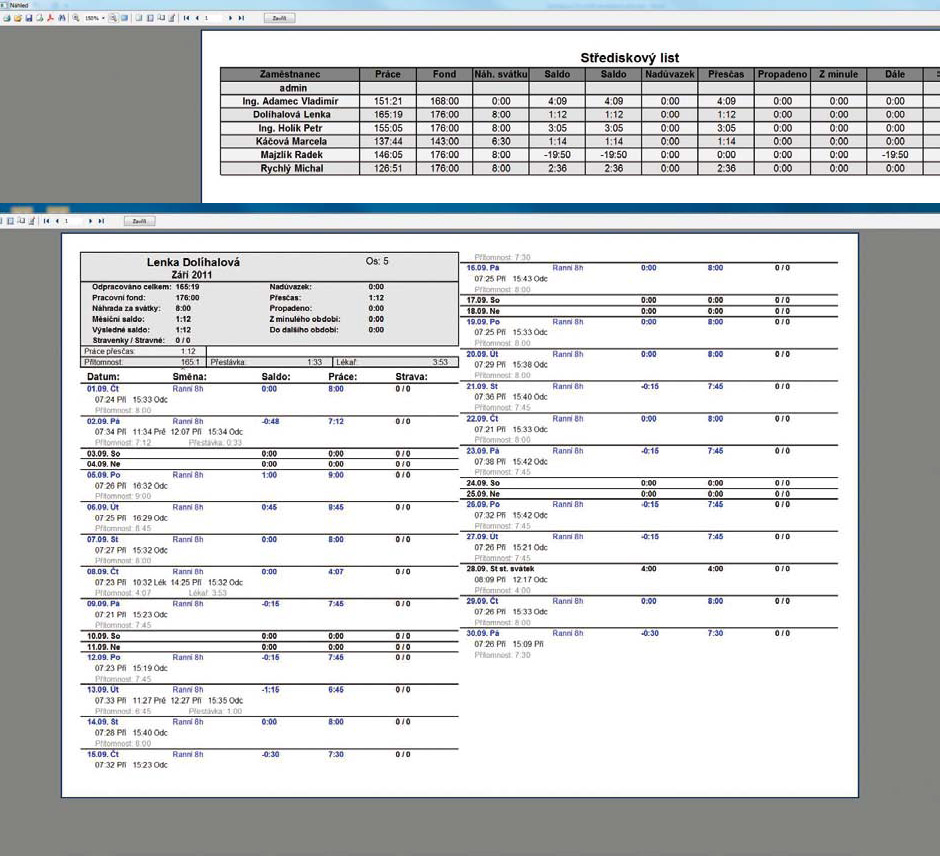Image resolution: width=940 pixels, height=856 pixels.
Task: Click Káčová's Fond value 143:00
Action: click(444, 141)
